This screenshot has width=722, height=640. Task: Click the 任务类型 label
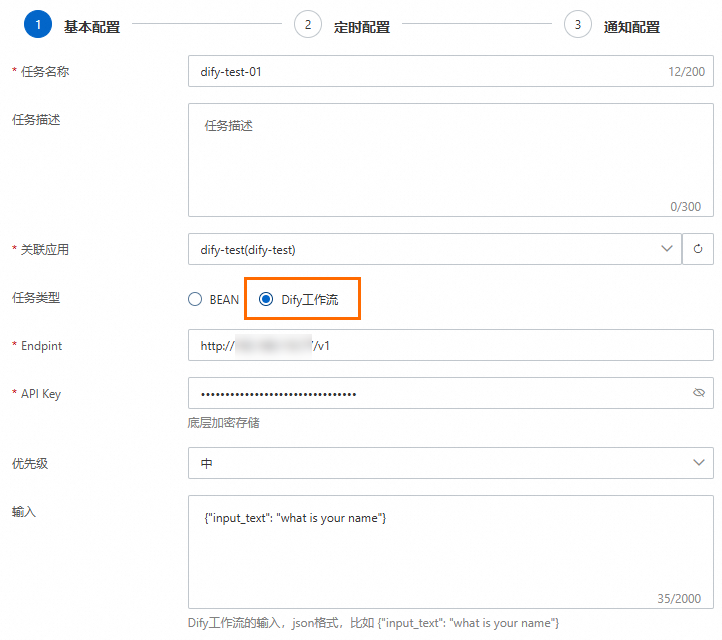(x=36, y=298)
